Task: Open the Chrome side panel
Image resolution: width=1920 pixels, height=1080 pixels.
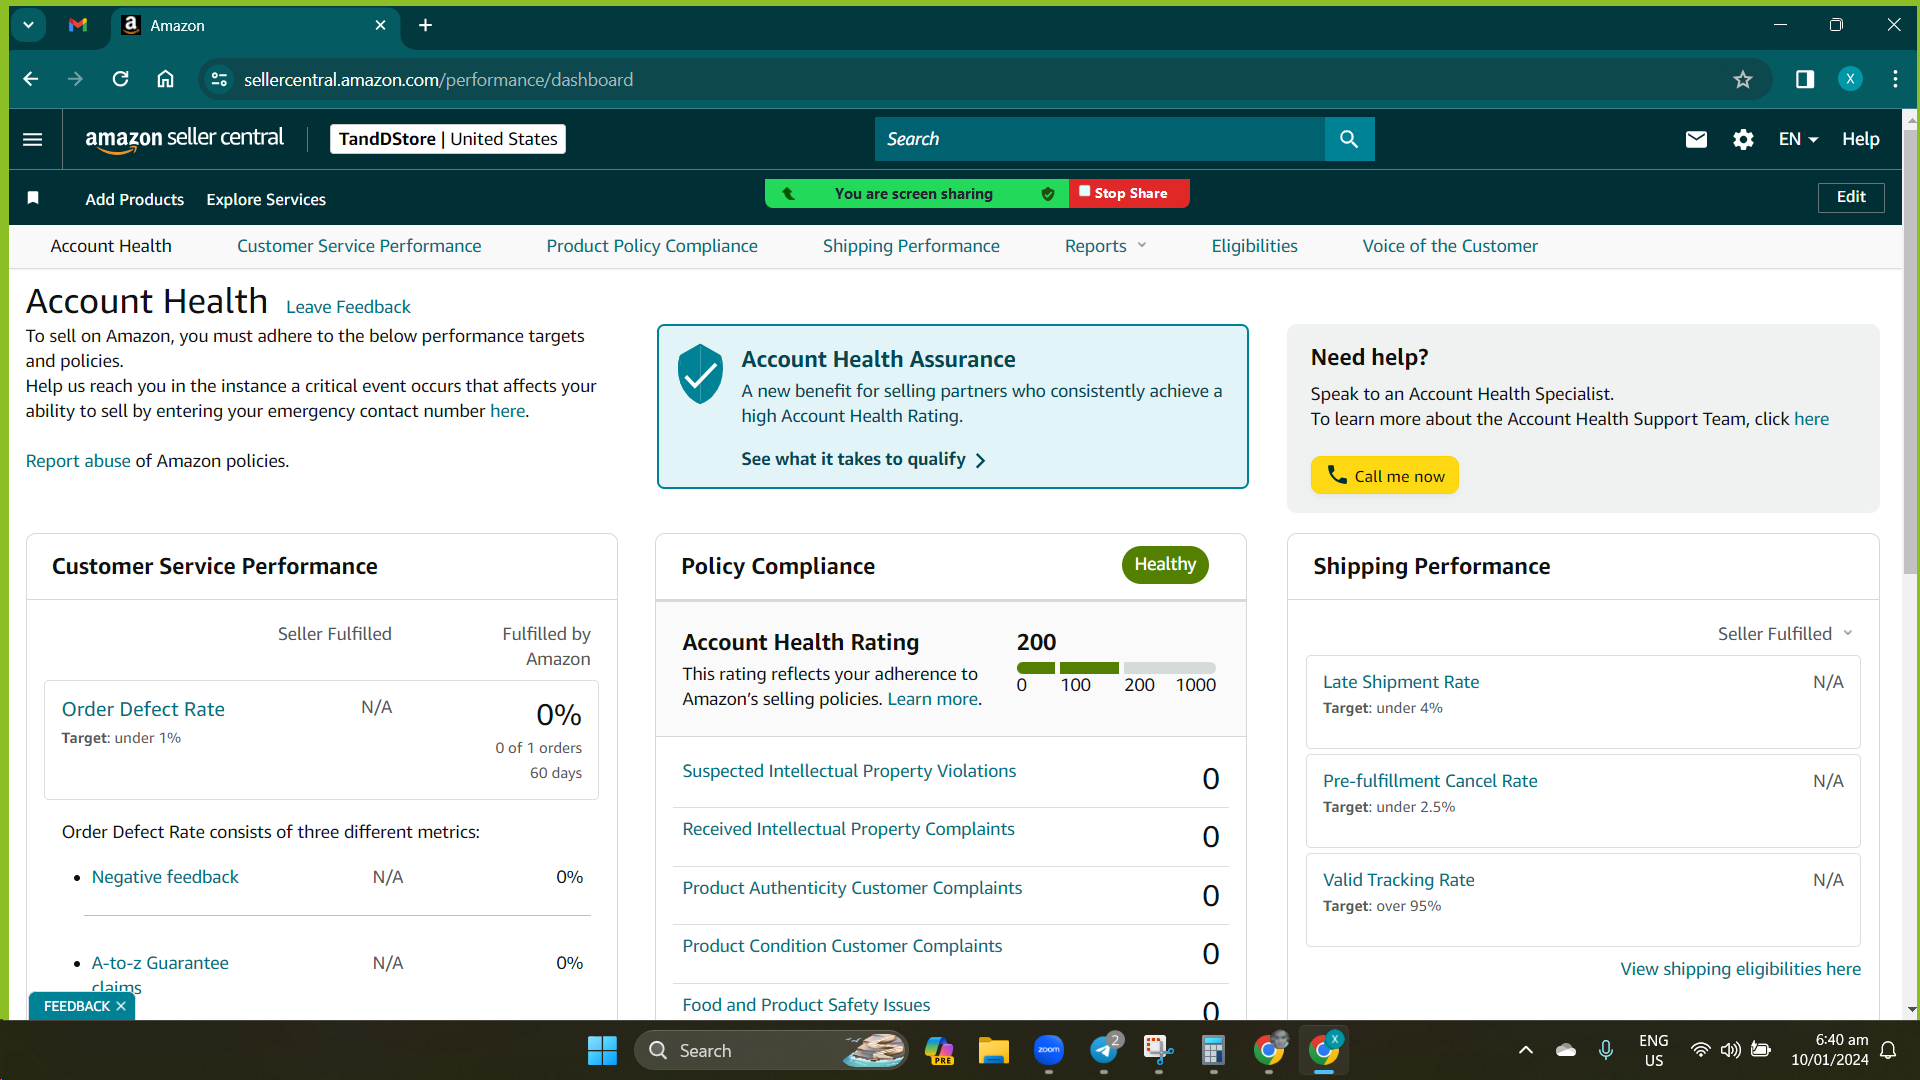Action: click(x=1805, y=79)
